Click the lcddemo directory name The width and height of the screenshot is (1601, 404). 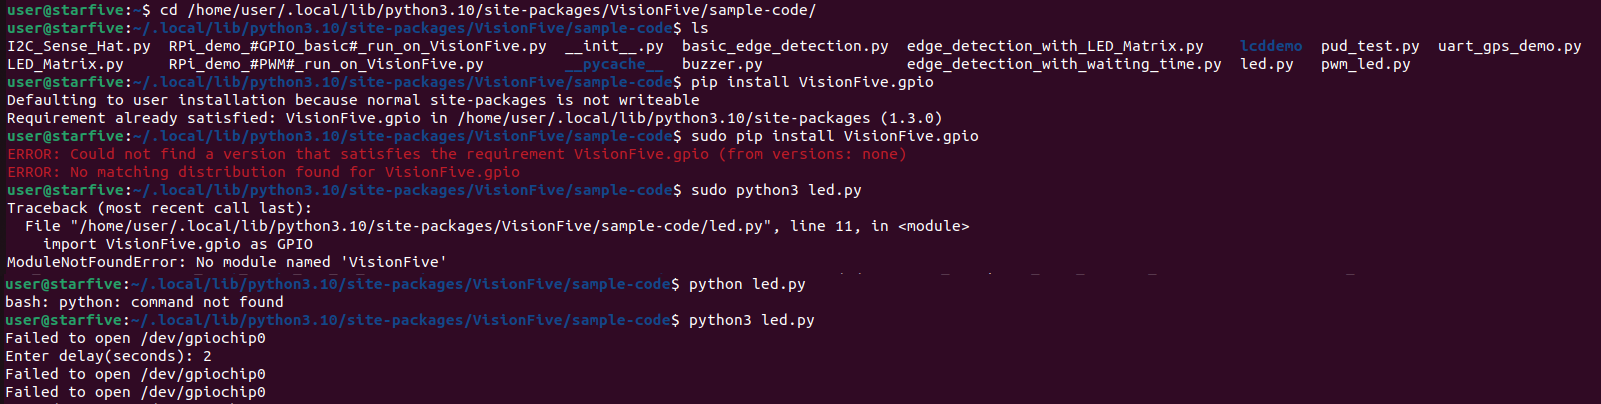(1271, 46)
